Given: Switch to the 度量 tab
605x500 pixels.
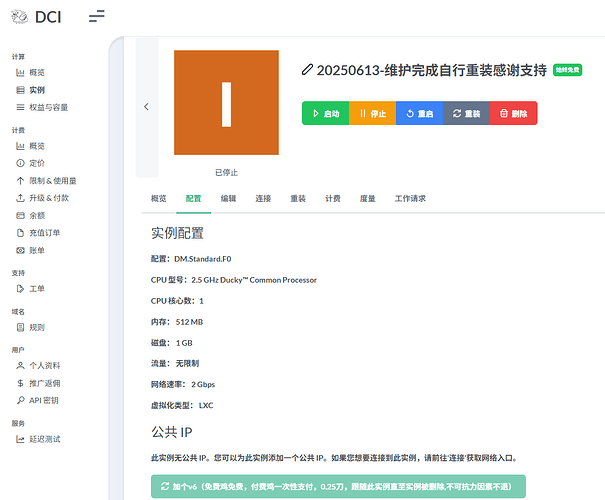Looking at the screenshot, I should [367, 198].
